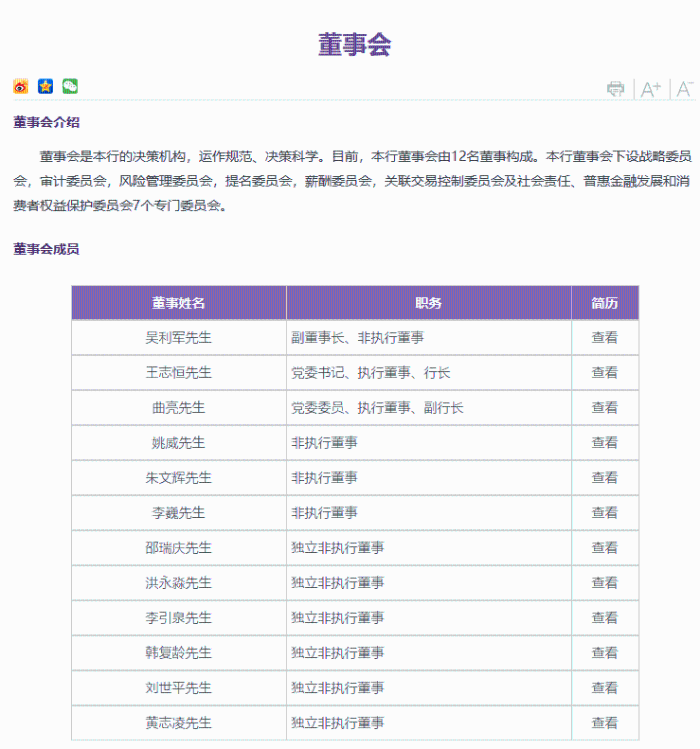
Task: Click position text 副董事长、非执行董事
Action: [357, 338]
